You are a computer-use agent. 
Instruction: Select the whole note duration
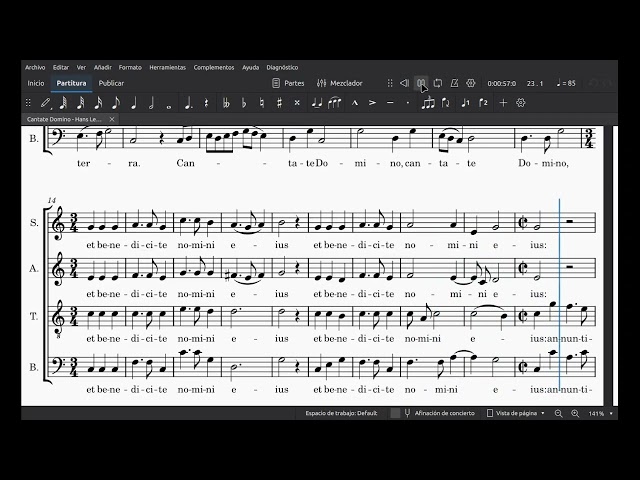169,106
